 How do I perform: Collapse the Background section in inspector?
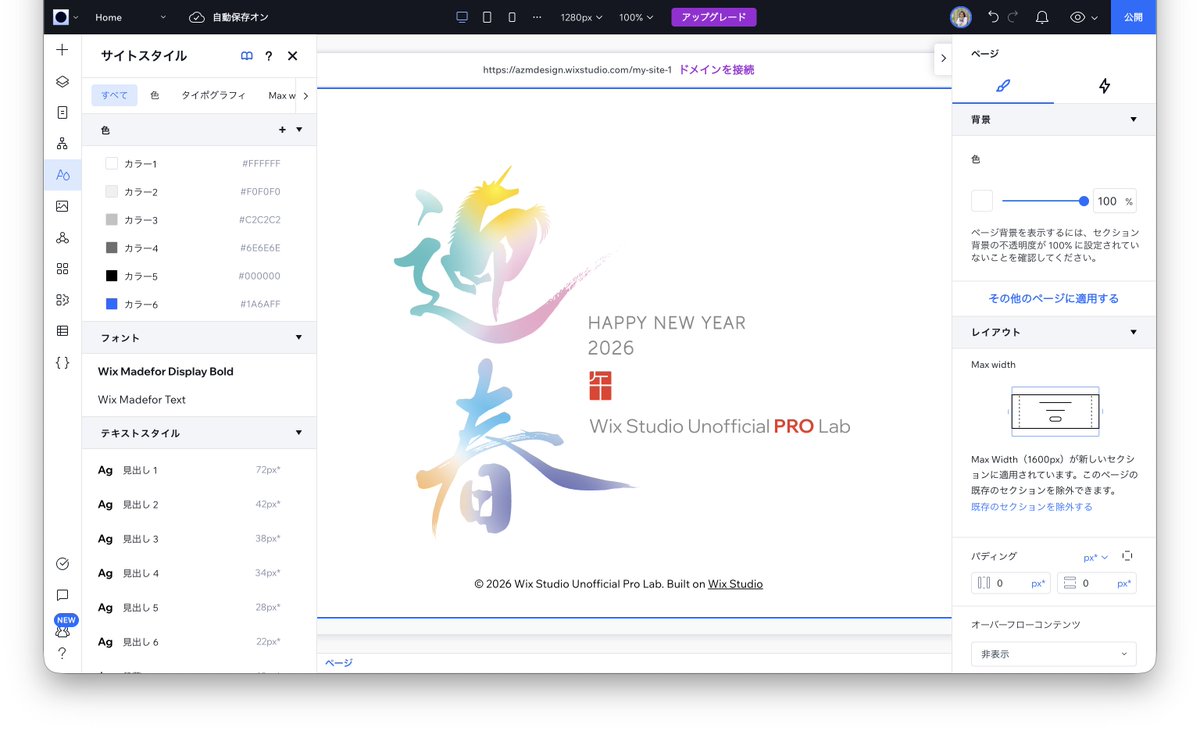1133,119
